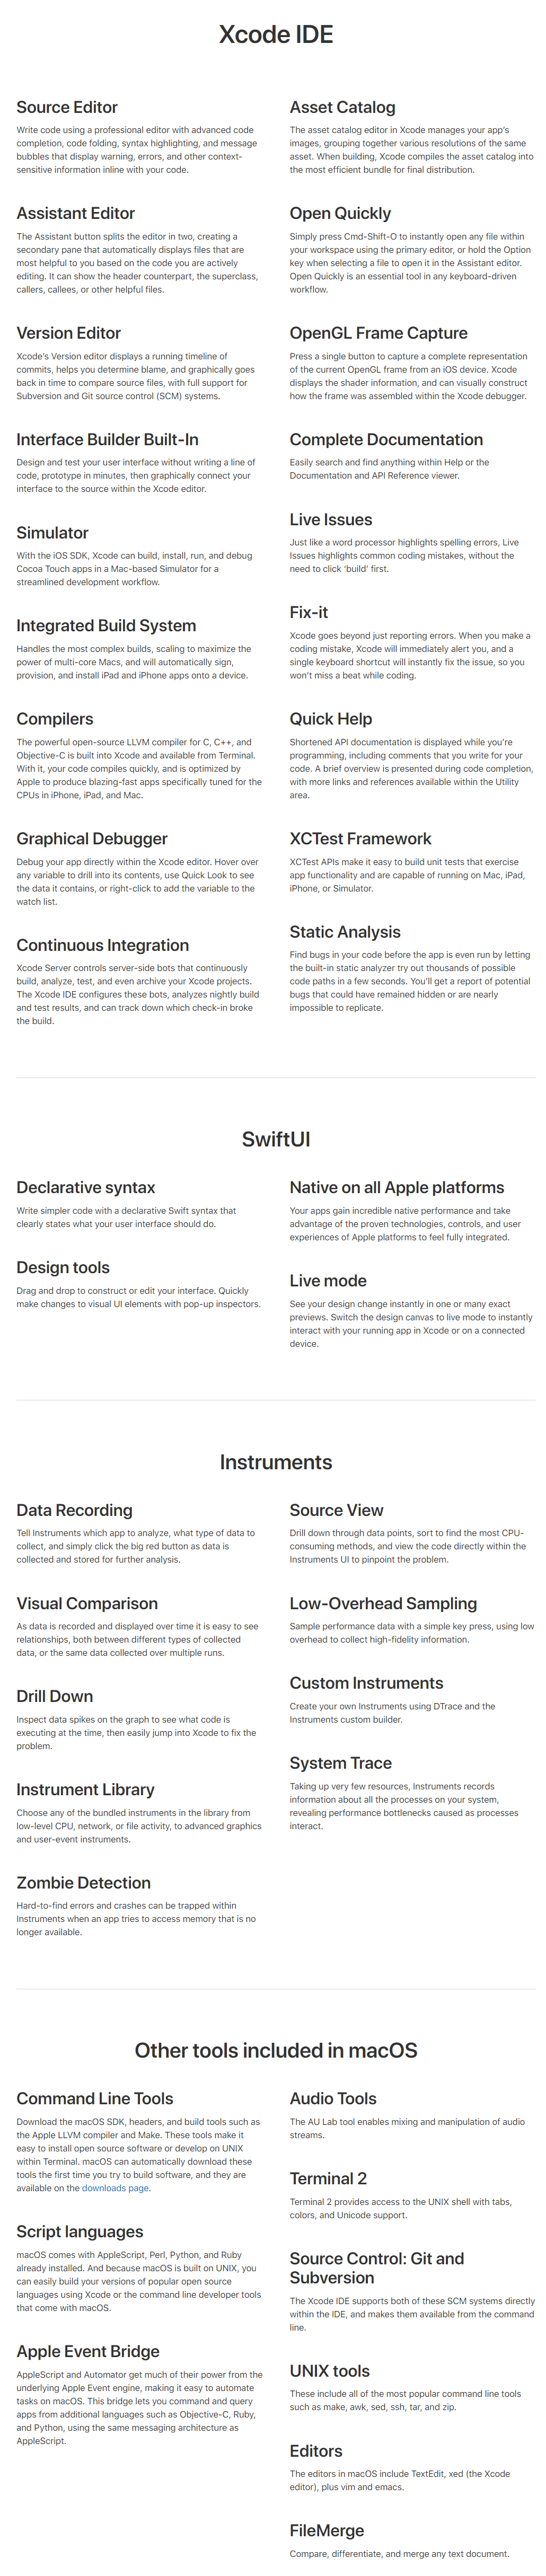Click the Live mode heading

click(328, 1281)
